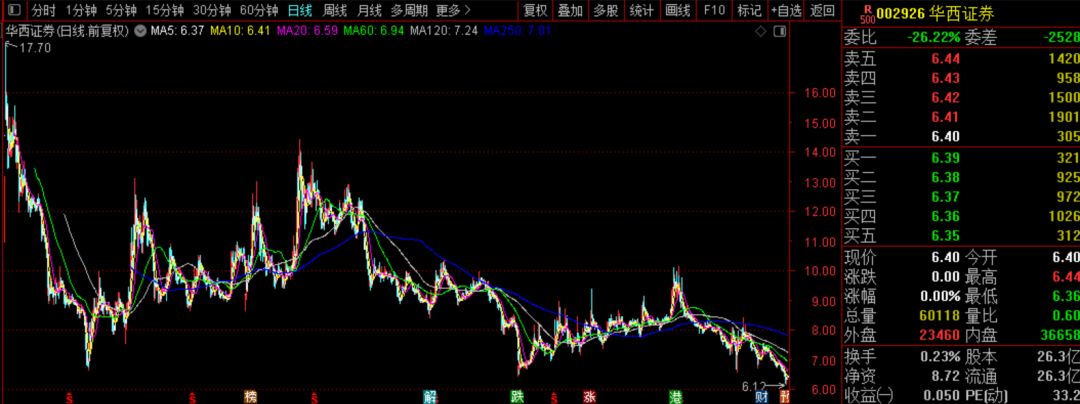Click the 解 event marker on the timeline
Screen dimensions: 1080x404
[x=430, y=397]
